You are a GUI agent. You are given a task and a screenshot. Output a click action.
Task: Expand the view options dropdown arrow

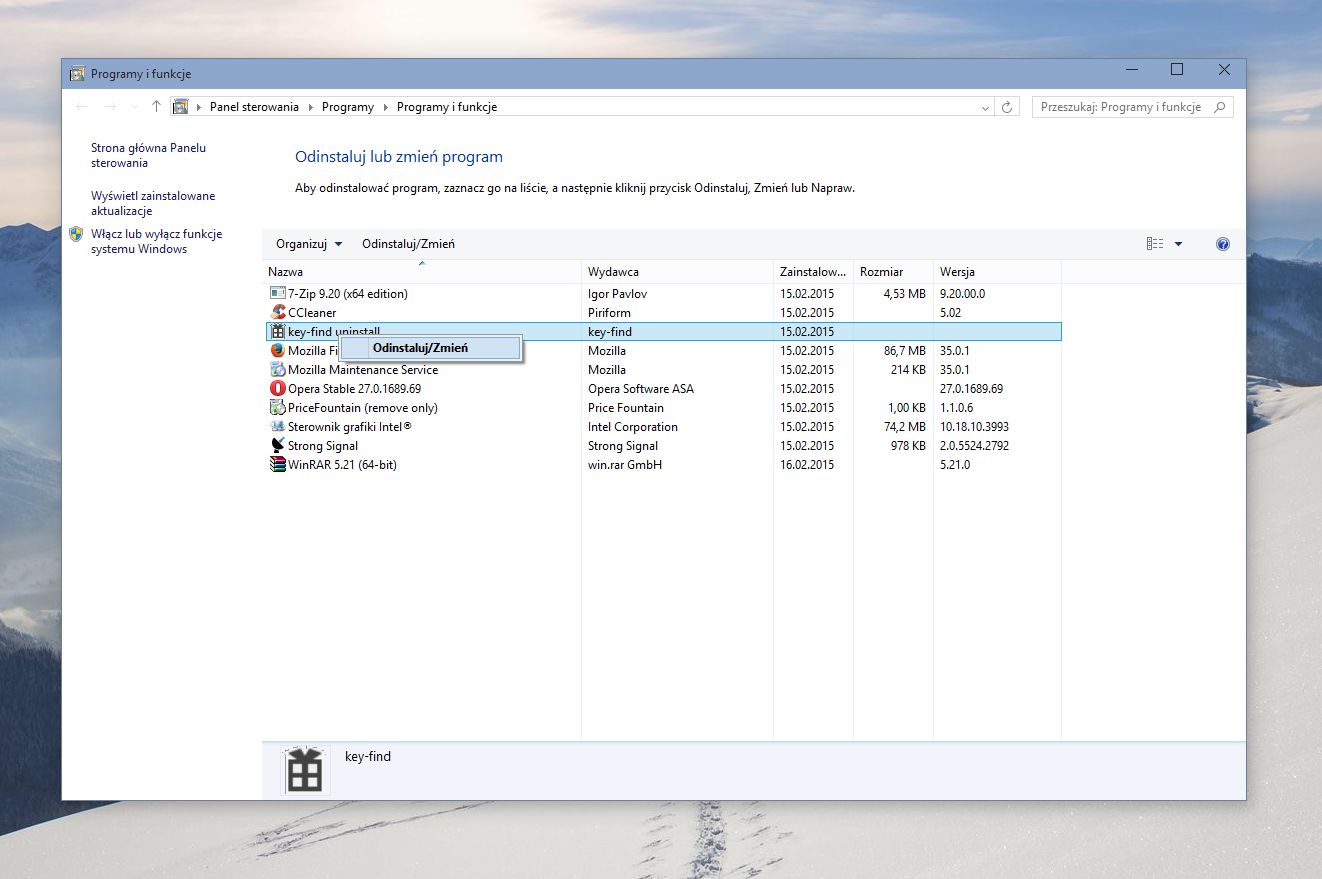1178,244
